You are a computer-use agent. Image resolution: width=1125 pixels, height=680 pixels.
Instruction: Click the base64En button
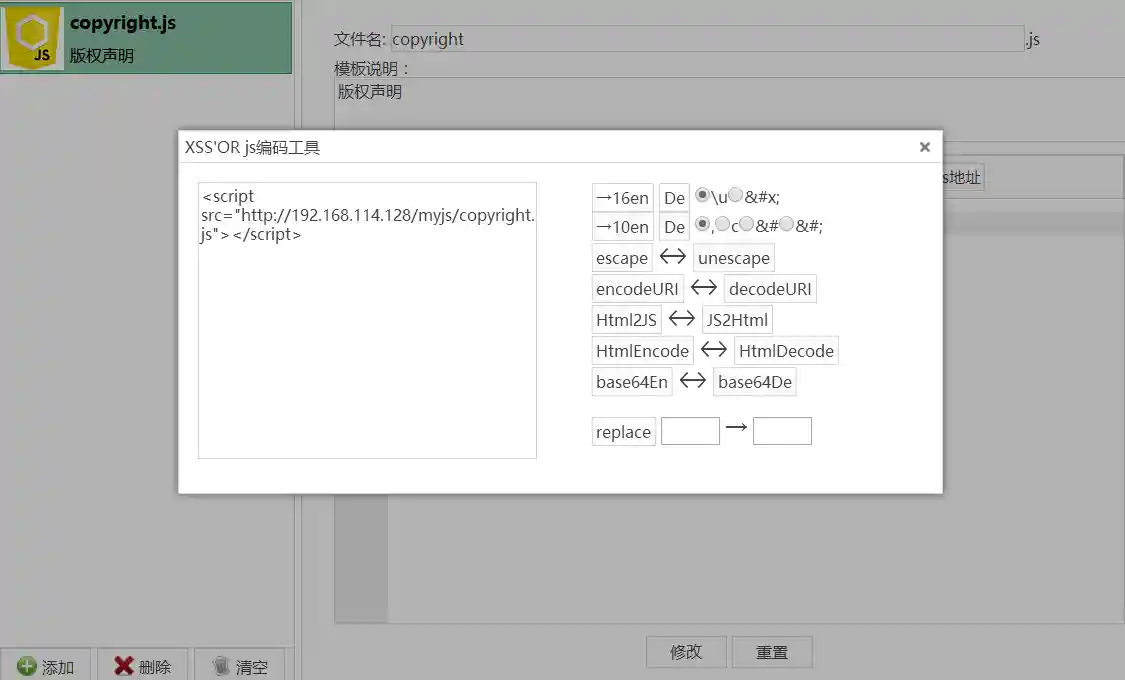pos(632,382)
